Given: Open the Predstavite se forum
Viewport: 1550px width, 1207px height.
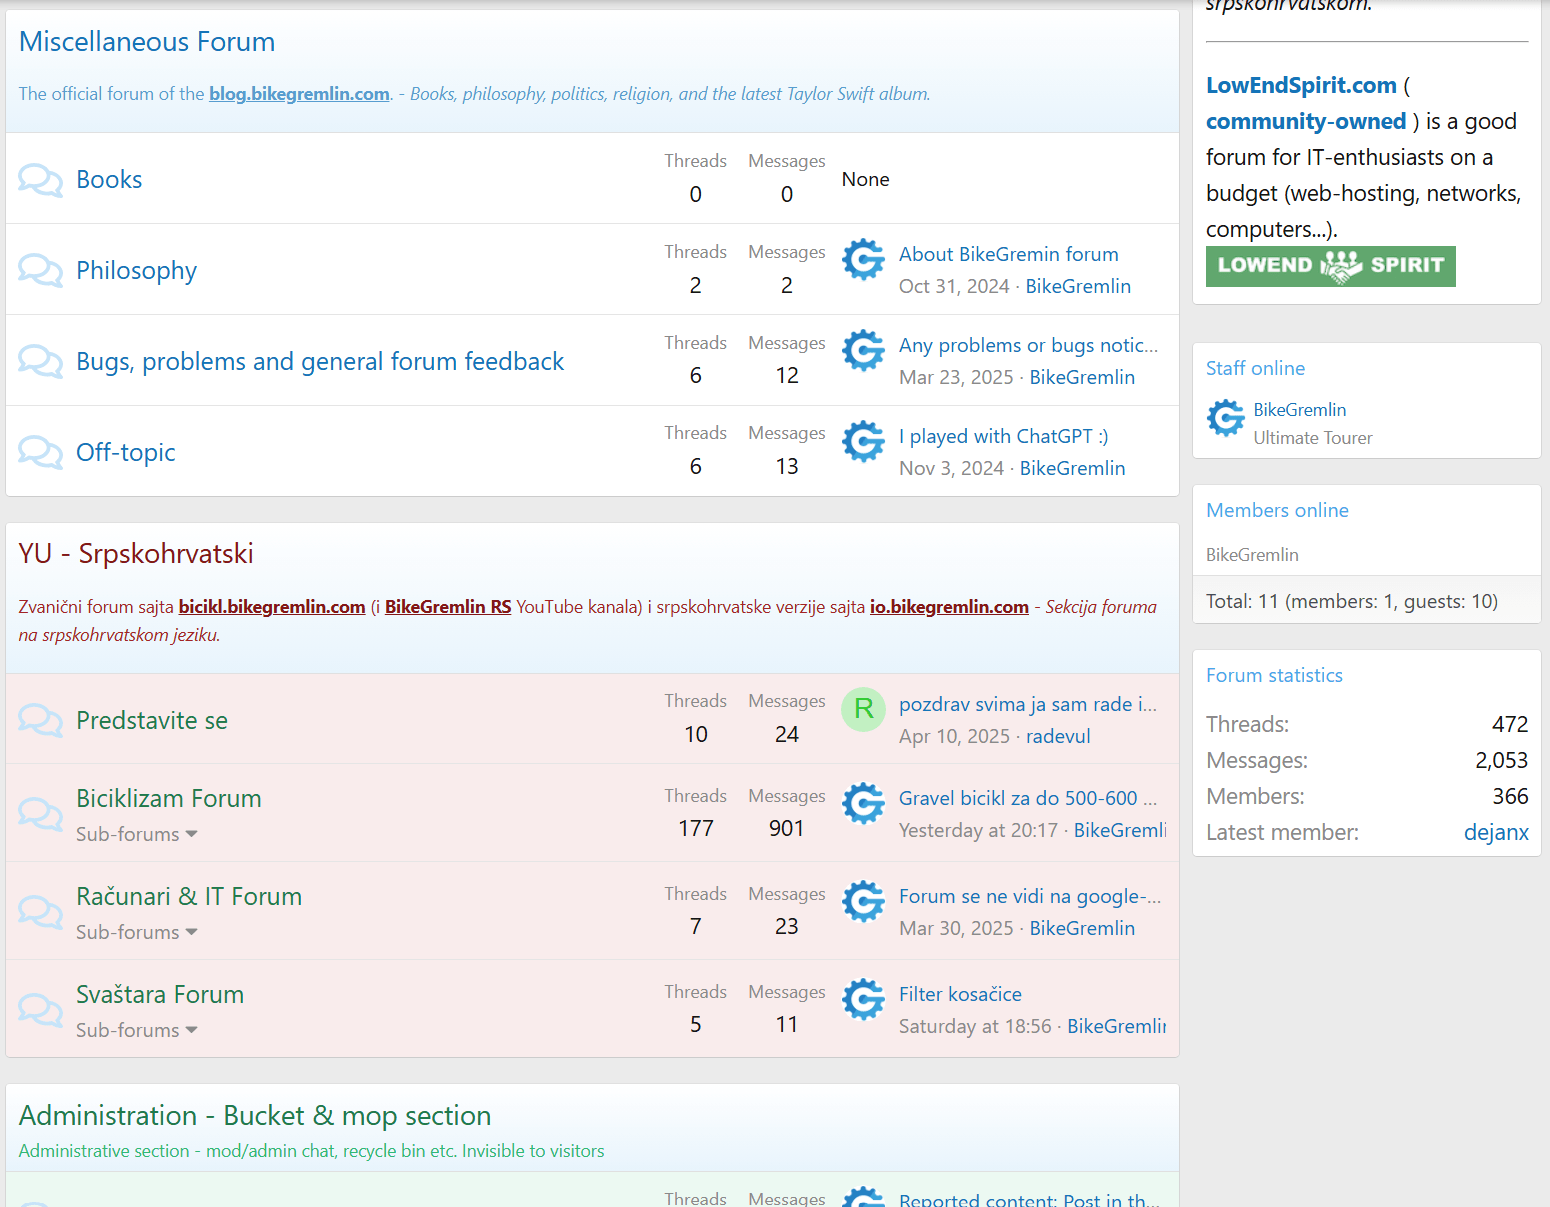Looking at the screenshot, I should (152, 721).
